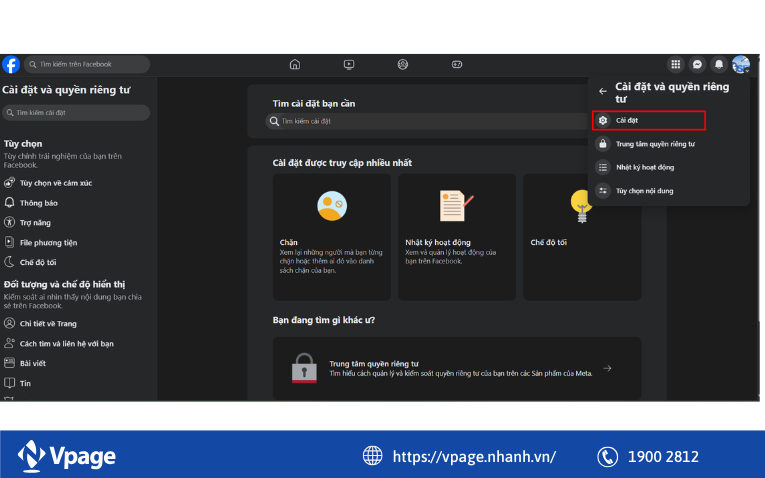Click the Tìm kiếm trên Facebook search box
The width and height of the screenshot is (765, 478).
(88, 65)
